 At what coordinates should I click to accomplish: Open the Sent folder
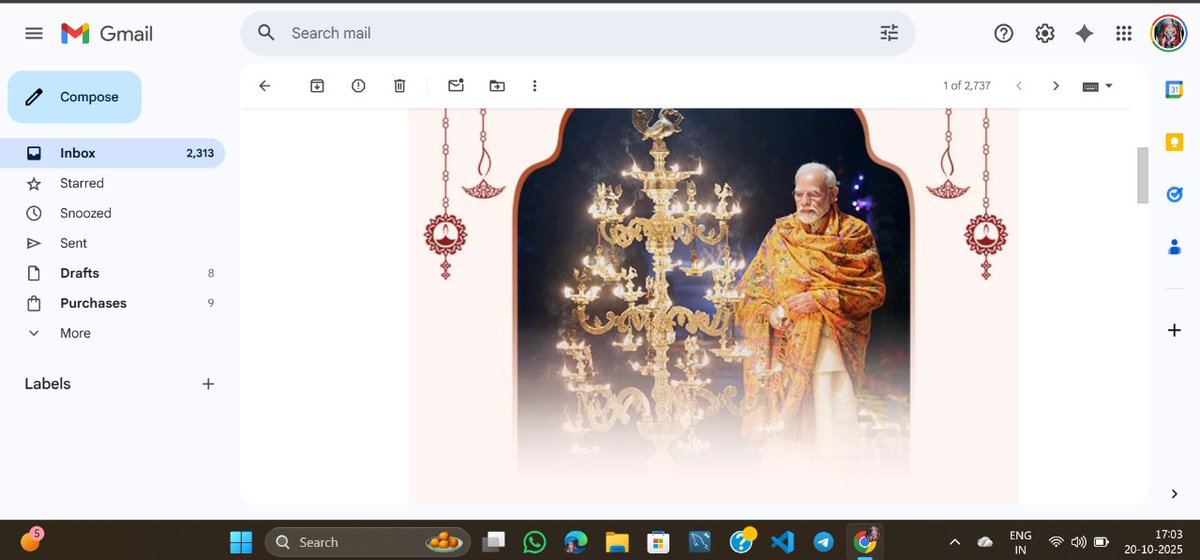pos(112,243)
